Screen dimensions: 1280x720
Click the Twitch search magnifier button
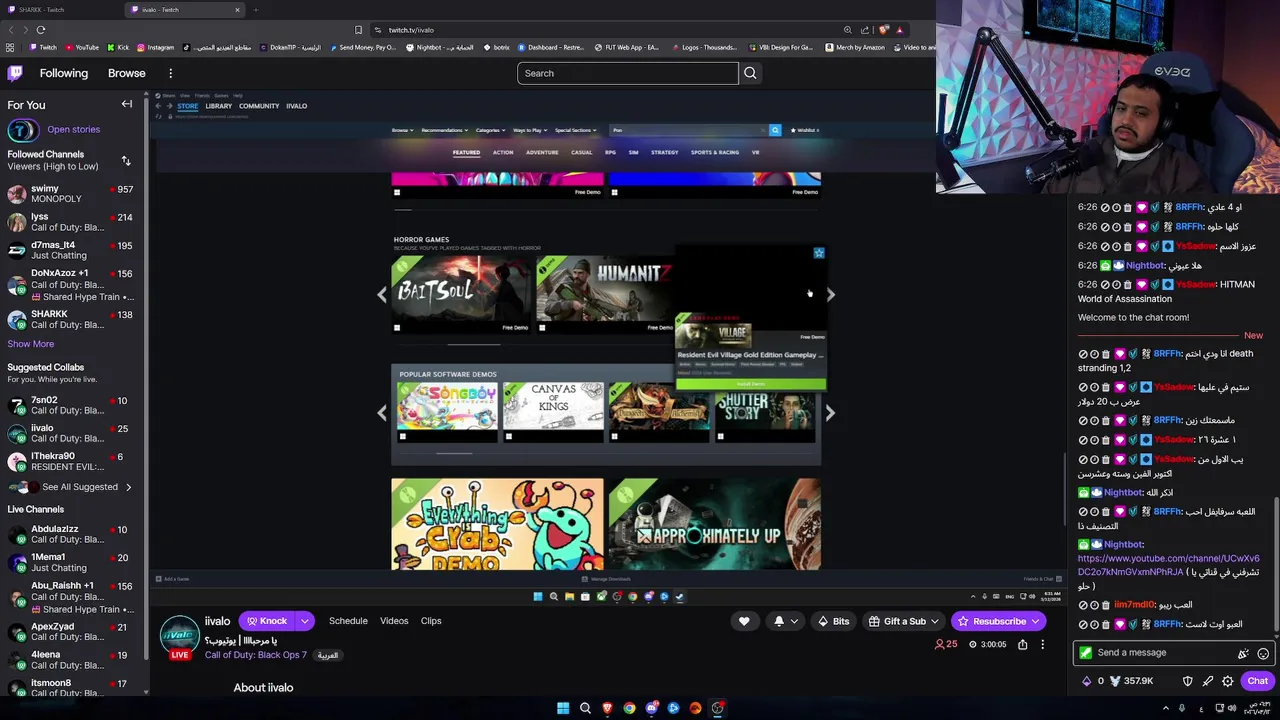750,73
